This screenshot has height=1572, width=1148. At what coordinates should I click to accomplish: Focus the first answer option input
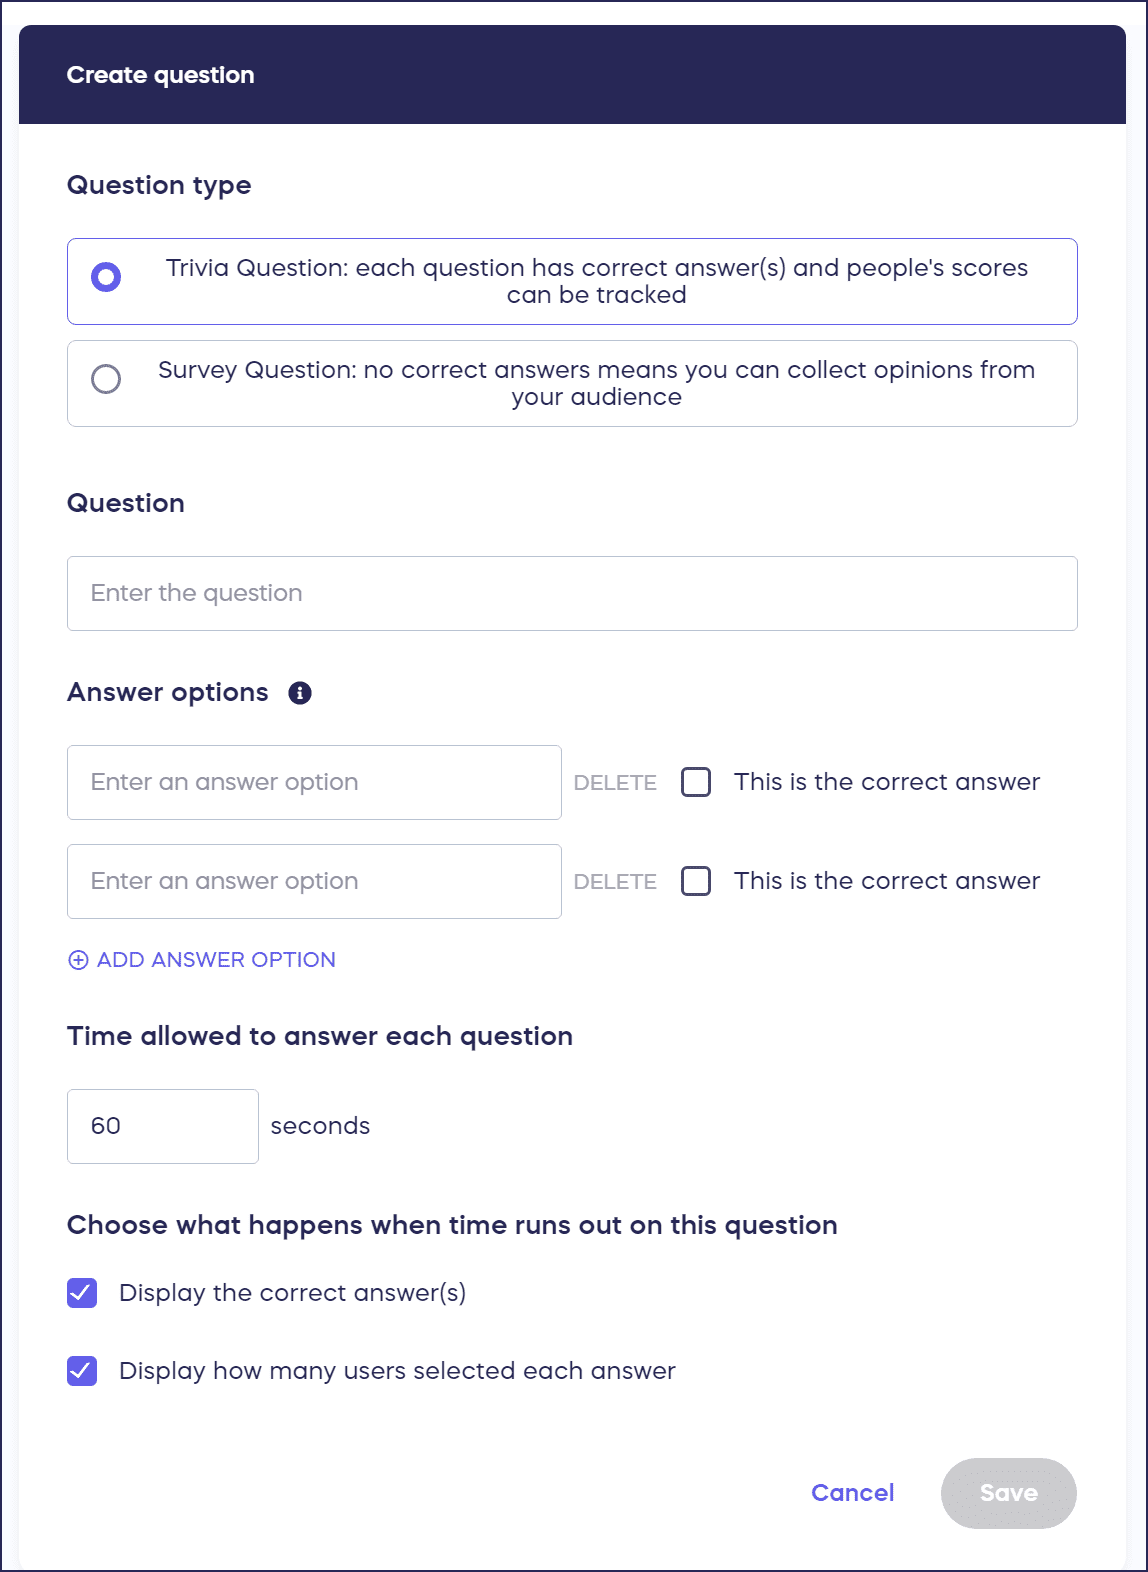(x=314, y=782)
